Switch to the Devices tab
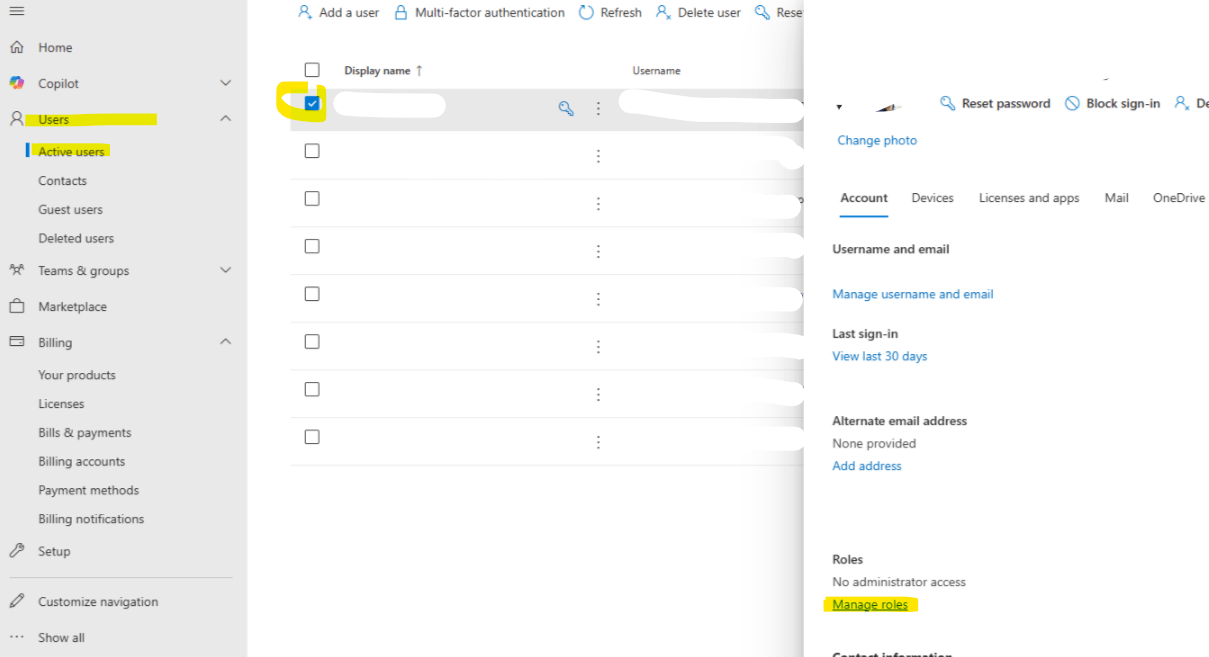1209x657 pixels. click(931, 198)
